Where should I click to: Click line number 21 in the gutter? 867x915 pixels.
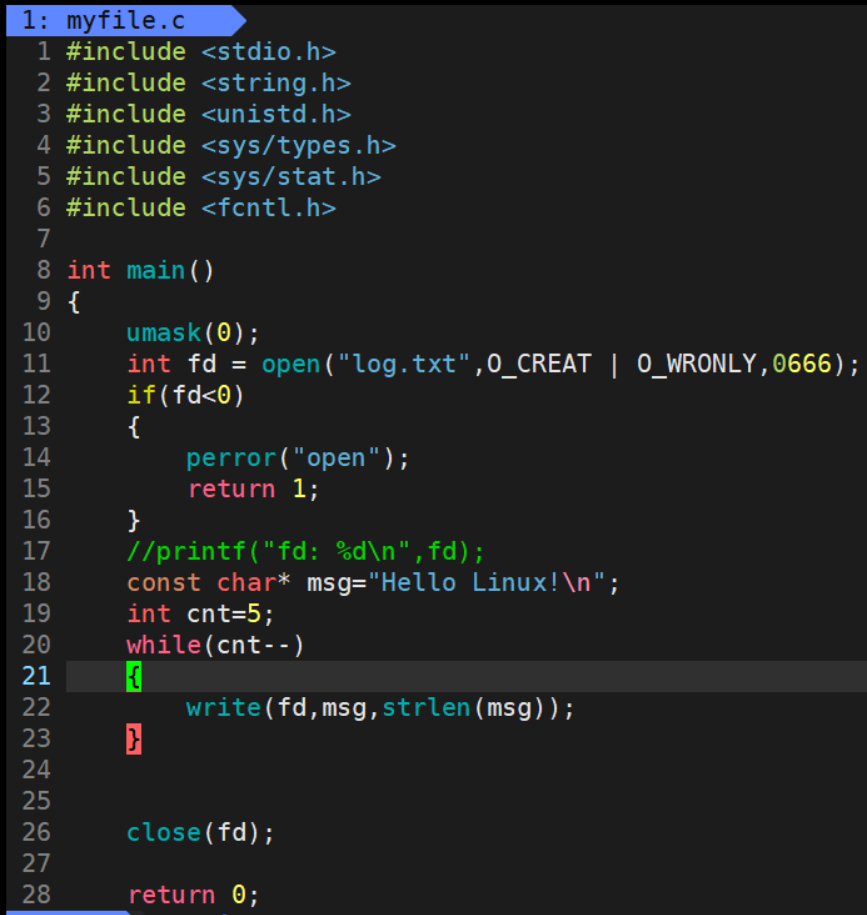click(36, 677)
